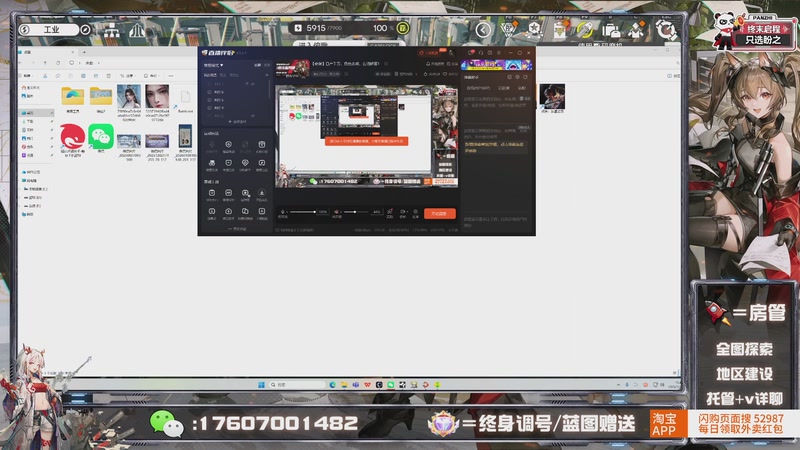The height and width of the screenshot is (450, 800).
Task: Click the compass icon next to 工业 in game bar
Action: pos(85,30)
